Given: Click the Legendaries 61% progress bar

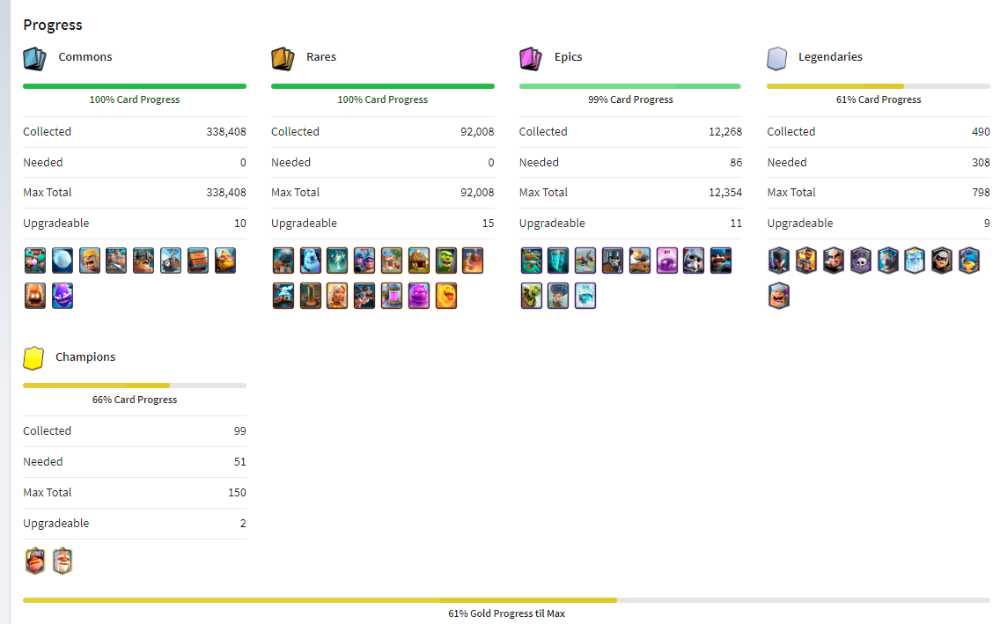Looking at the screenshot, I should point(878,86).
